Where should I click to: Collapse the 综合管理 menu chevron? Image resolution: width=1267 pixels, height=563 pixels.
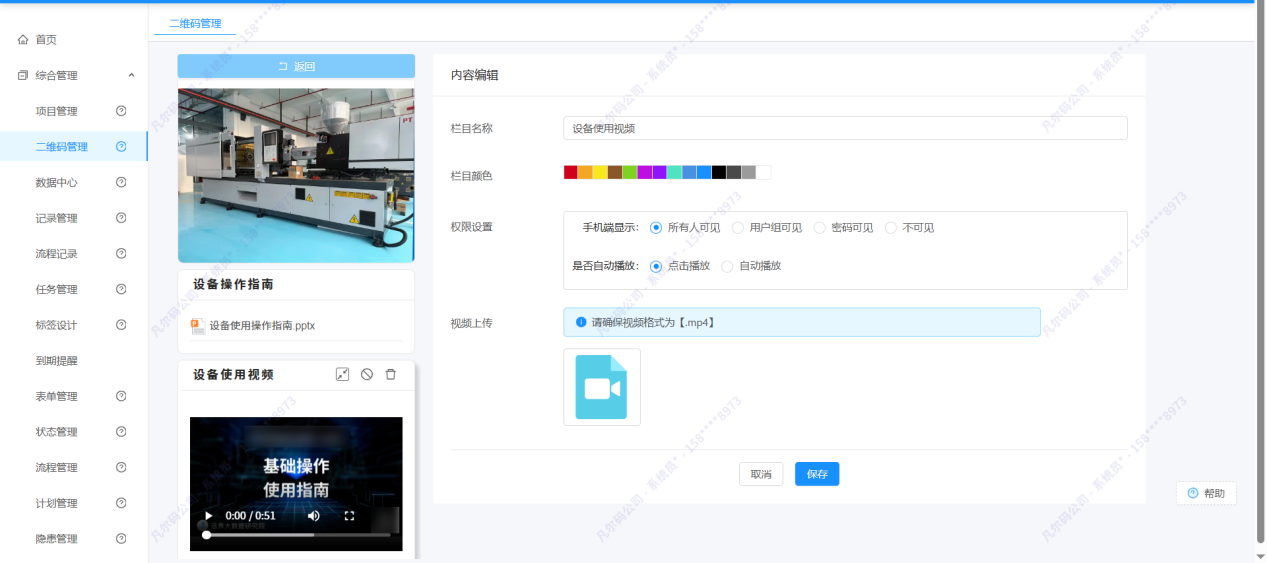[x=132, y=76]
